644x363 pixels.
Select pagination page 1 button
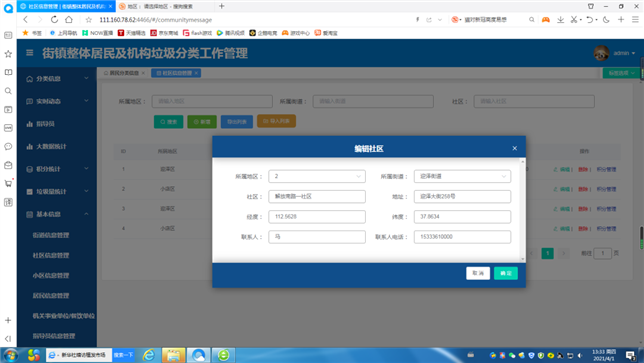547,253
